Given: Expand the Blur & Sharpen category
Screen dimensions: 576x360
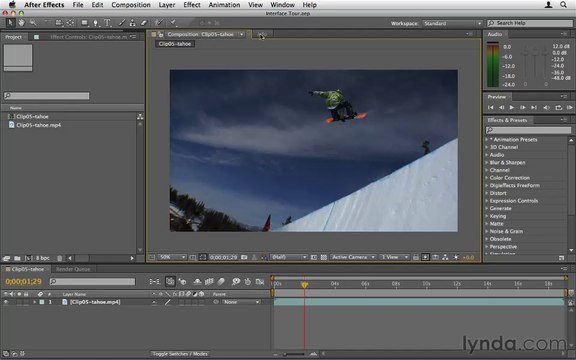Looking at the screenshot, I should pos(487,162).
